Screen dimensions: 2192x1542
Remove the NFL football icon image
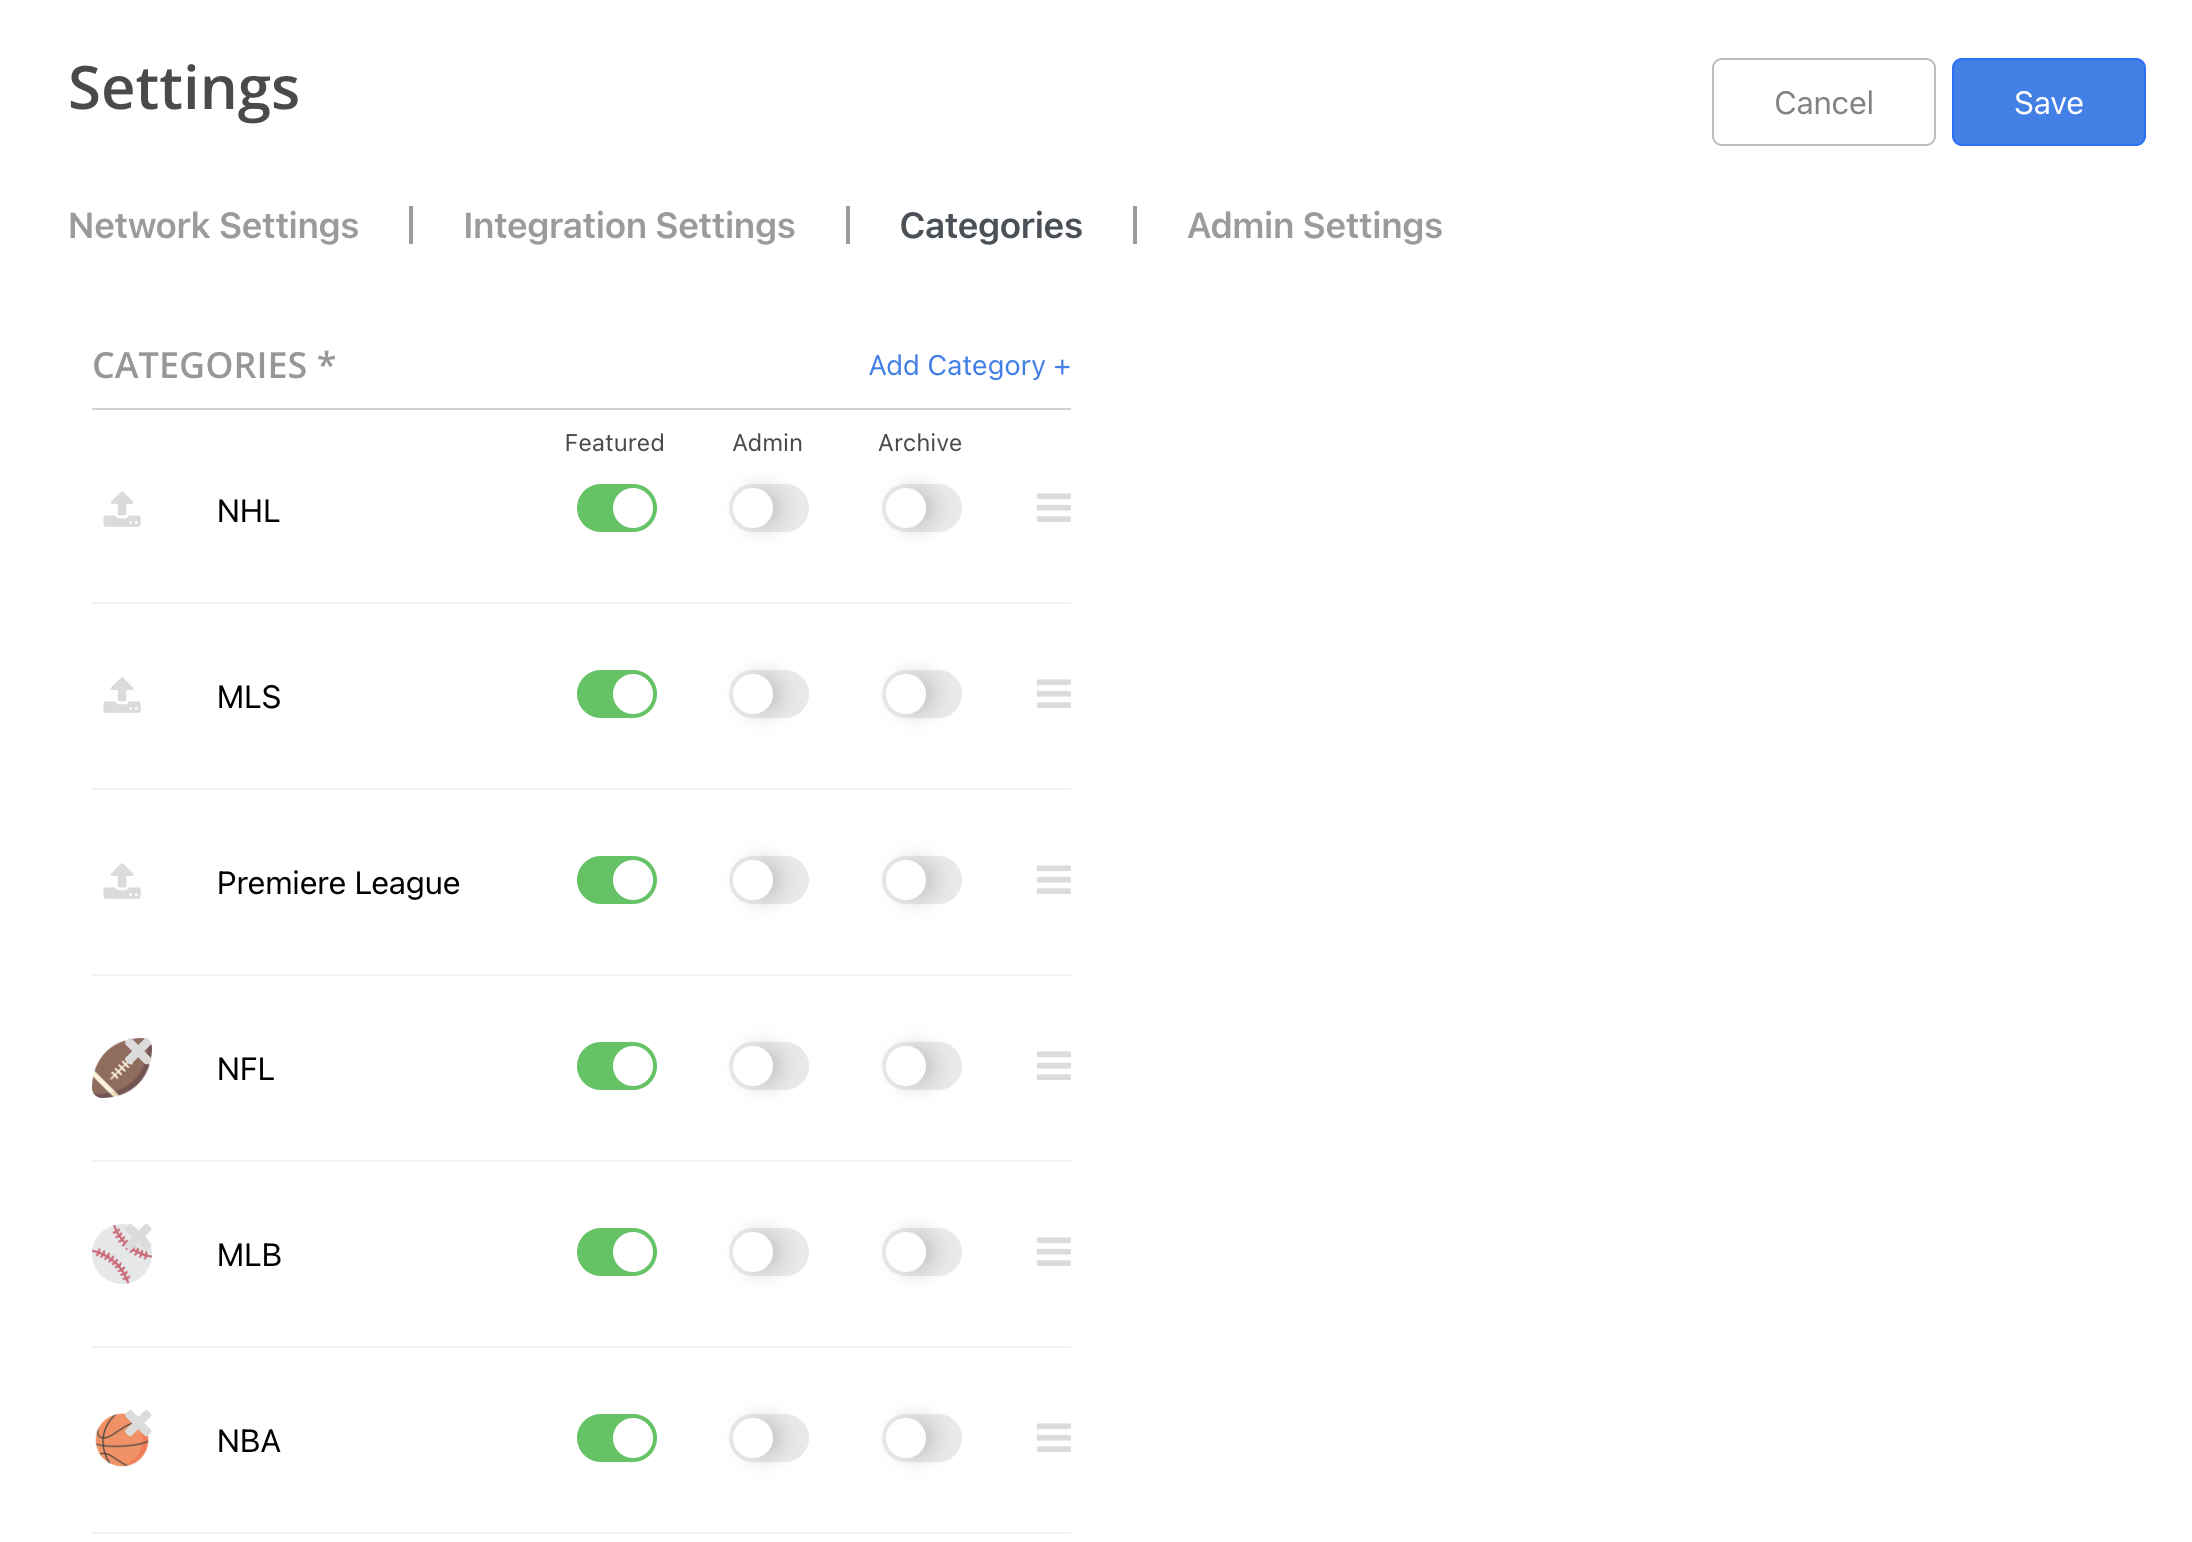click(139, 1050)
